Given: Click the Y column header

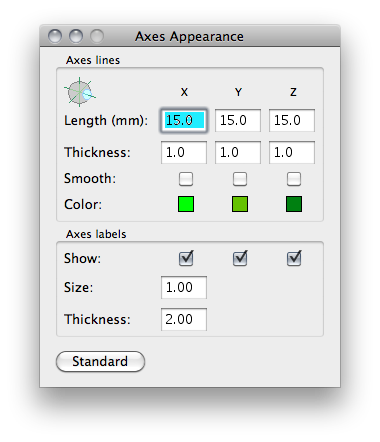Looking at the screenshot, I should tap(238, 92).
